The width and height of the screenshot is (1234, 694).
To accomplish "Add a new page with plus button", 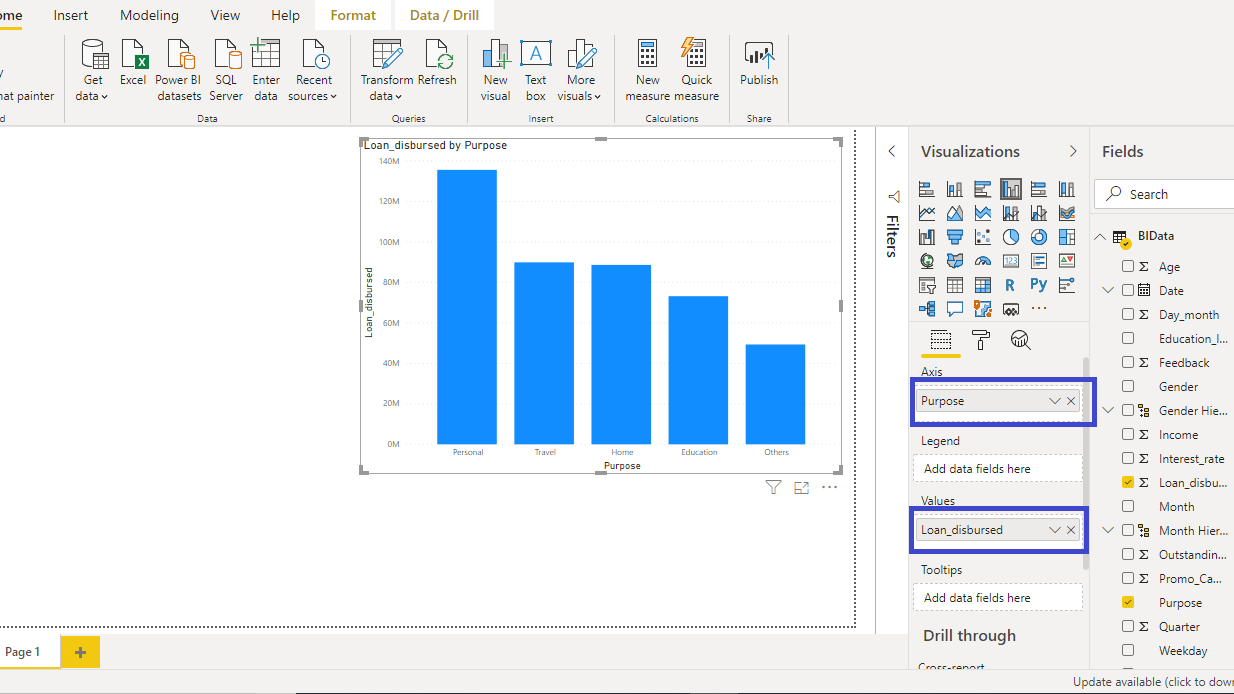I will click(x=80, y=652).
